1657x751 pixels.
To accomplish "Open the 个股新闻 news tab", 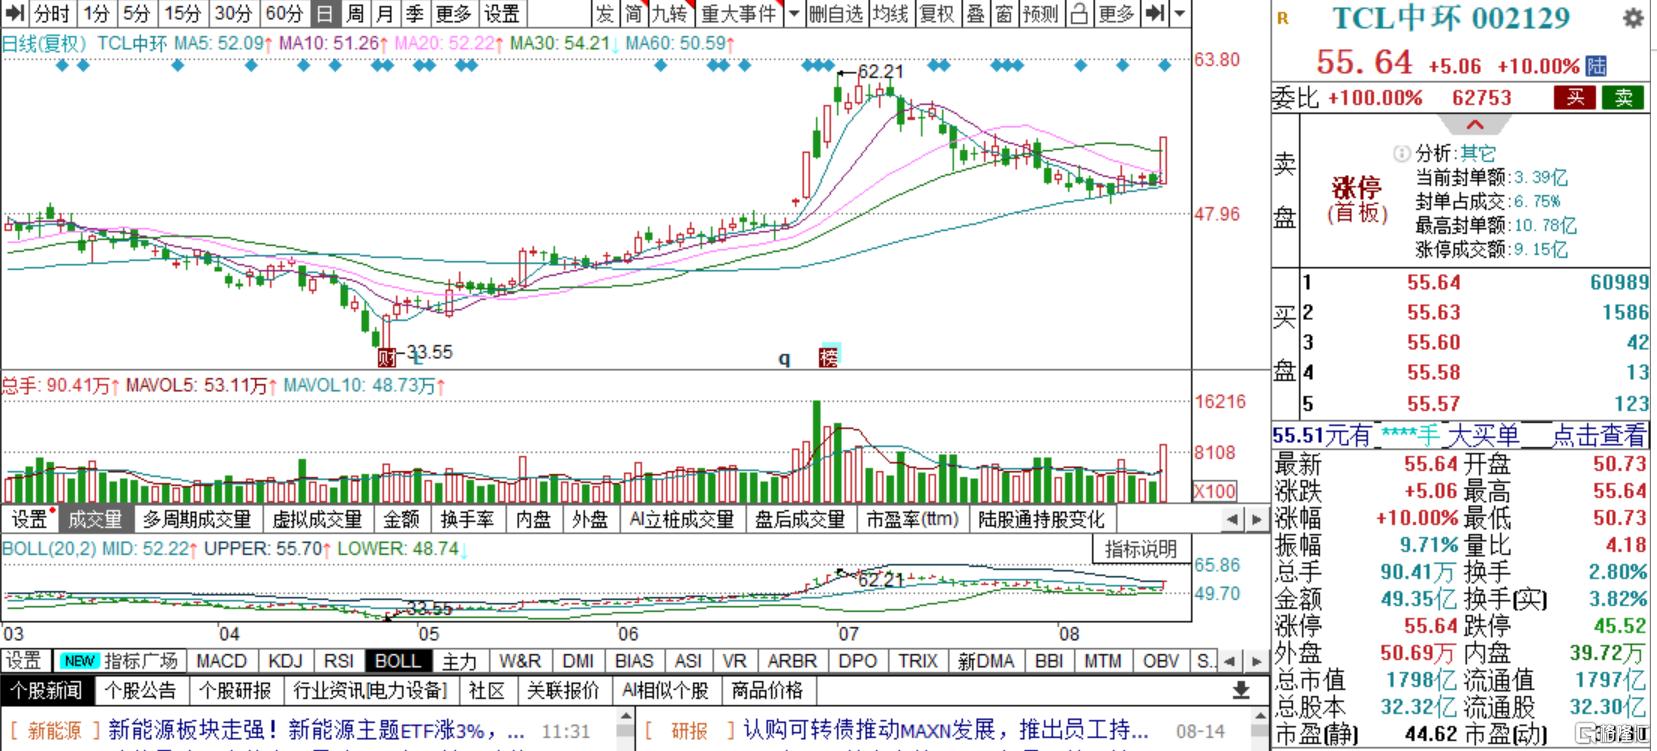I will (x=47, y=690).
